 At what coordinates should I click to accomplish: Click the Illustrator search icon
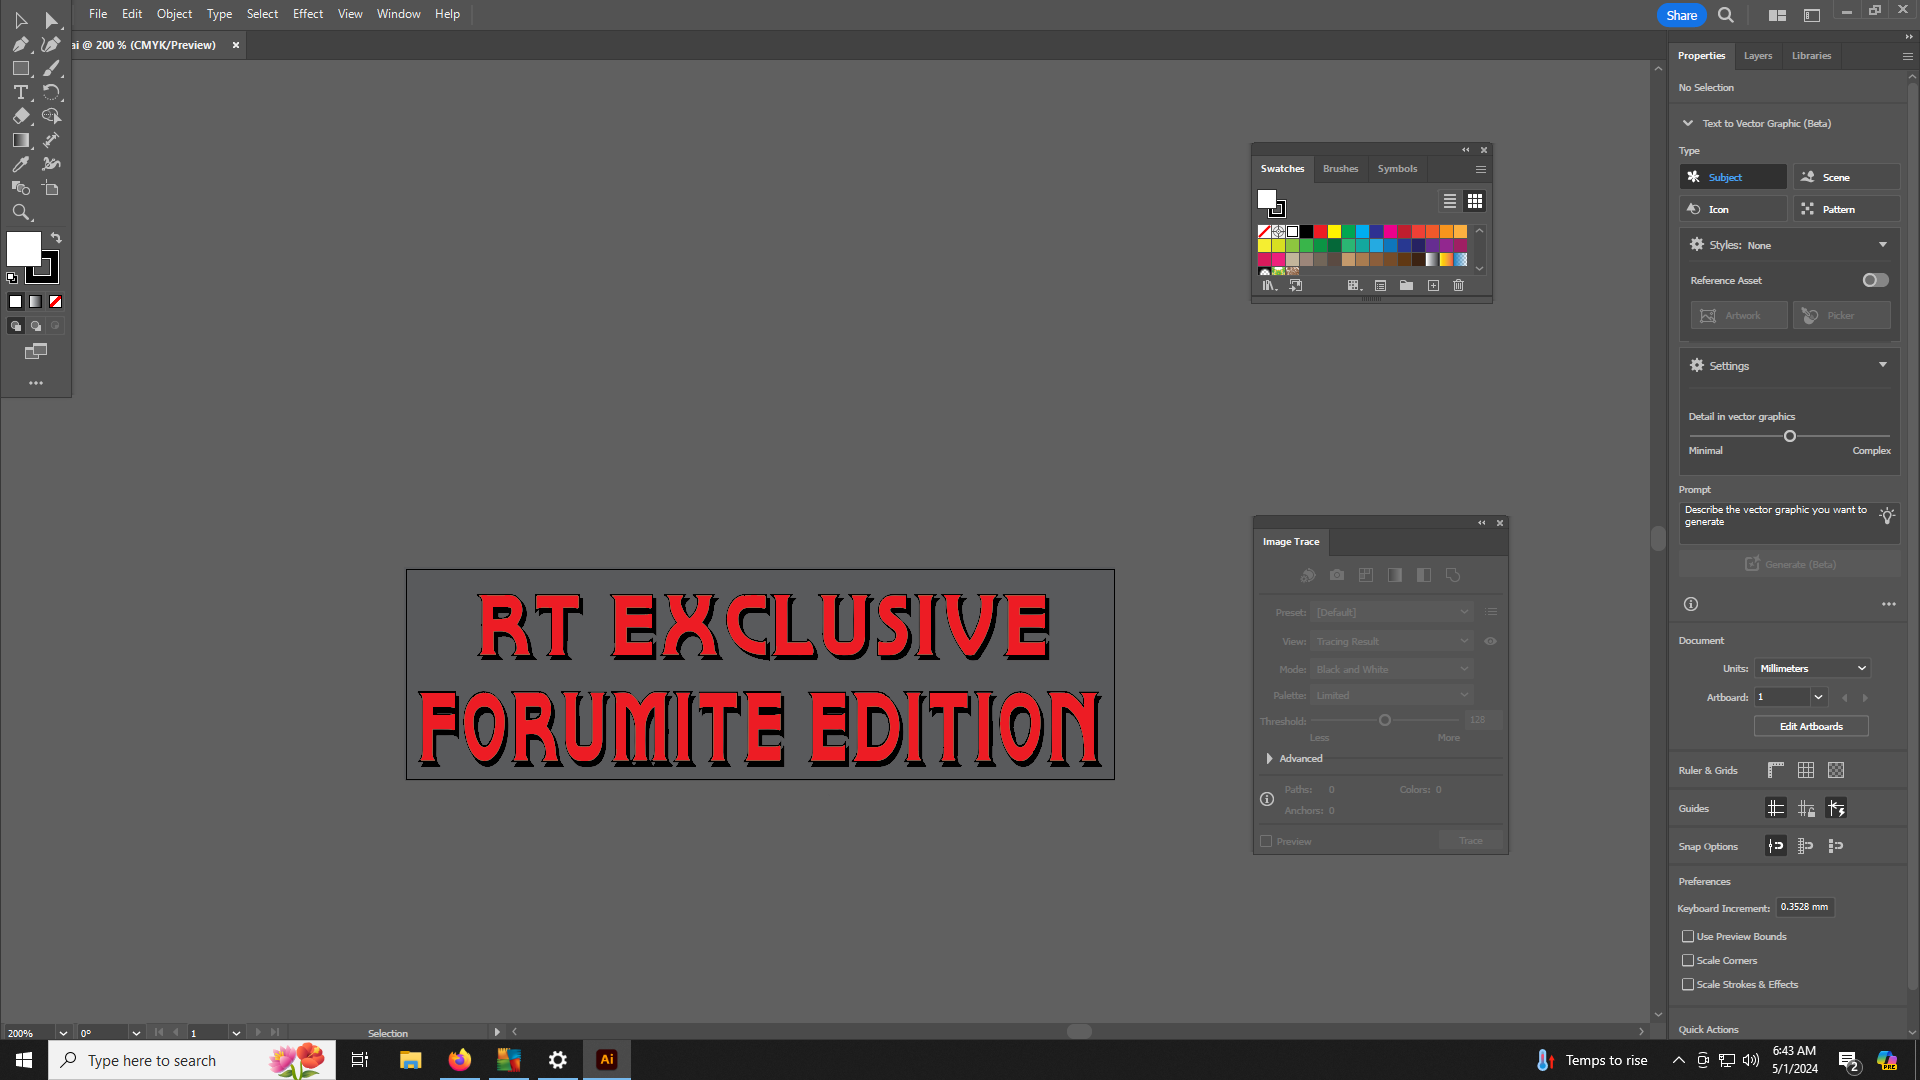click(x=1725, y=15)
